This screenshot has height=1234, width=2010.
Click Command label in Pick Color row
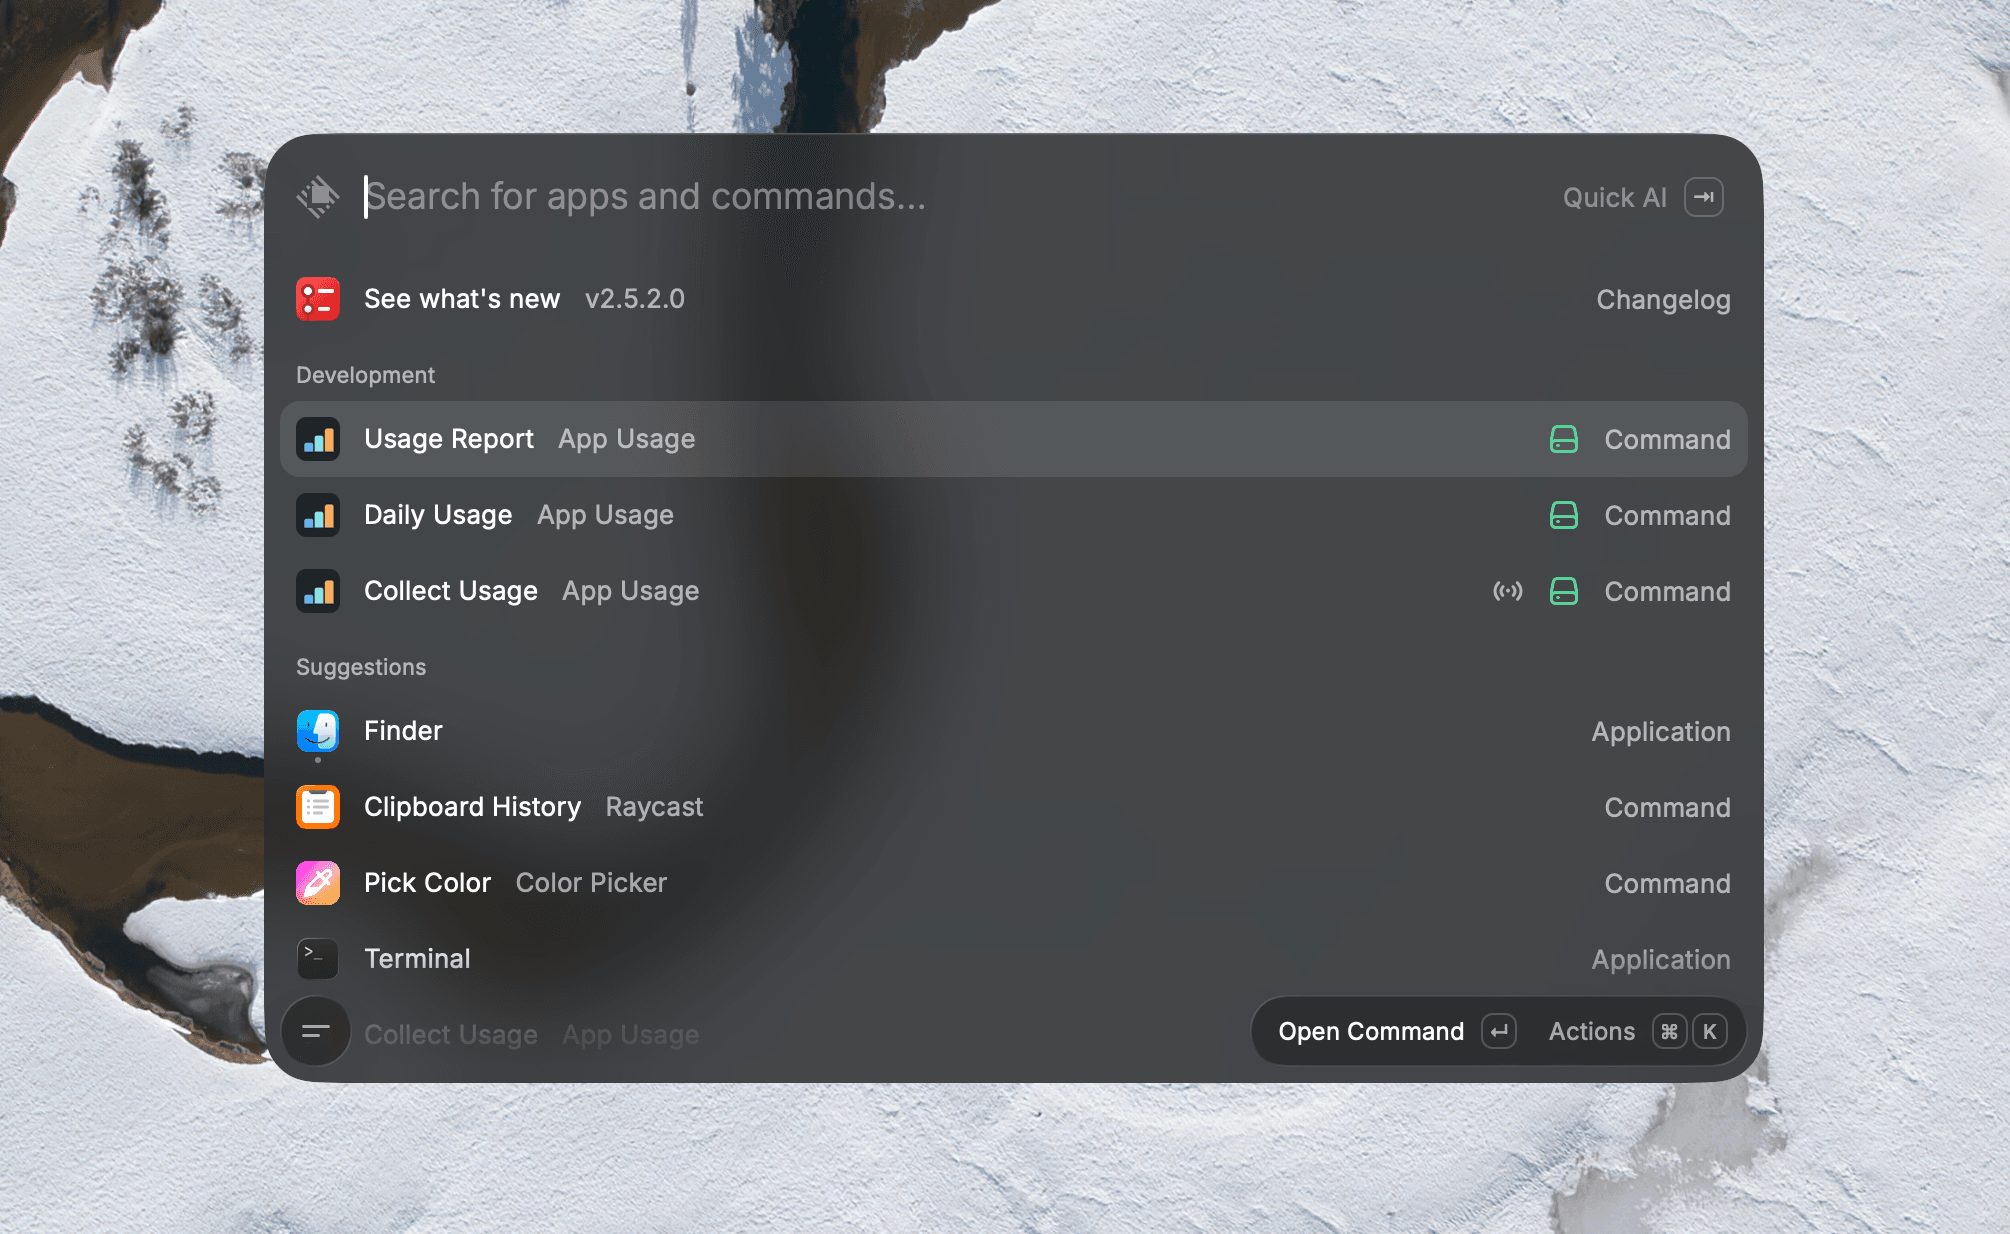(x=1667, y=883)
